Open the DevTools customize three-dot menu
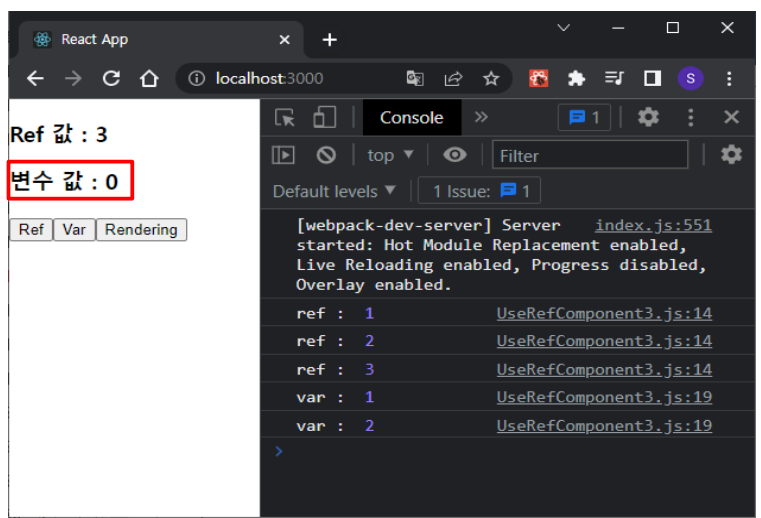 691,117
